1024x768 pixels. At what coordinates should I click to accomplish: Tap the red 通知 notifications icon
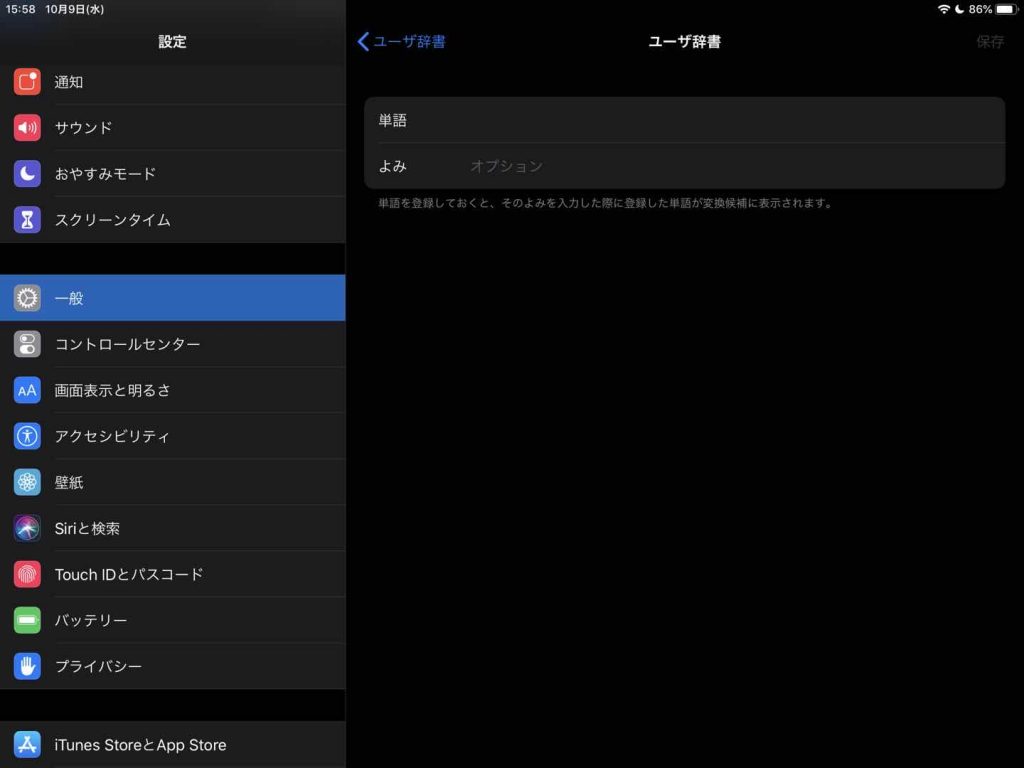pos(27,82)
